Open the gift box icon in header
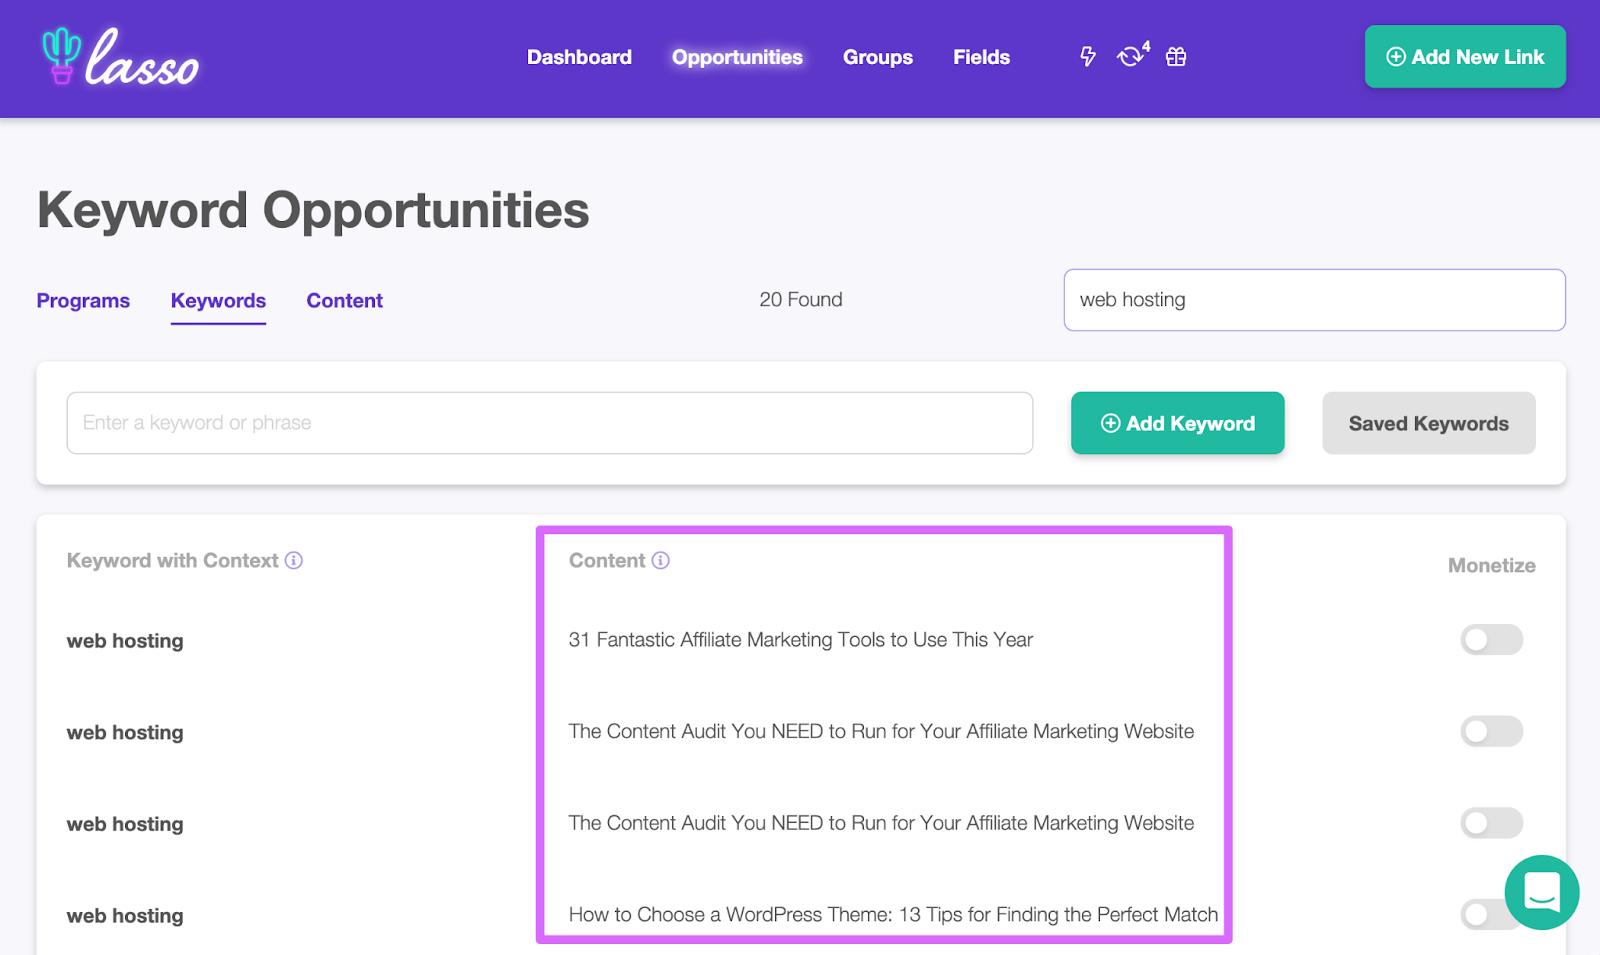The width and height of the screenshot is (1600, 955). point(1176,57)
